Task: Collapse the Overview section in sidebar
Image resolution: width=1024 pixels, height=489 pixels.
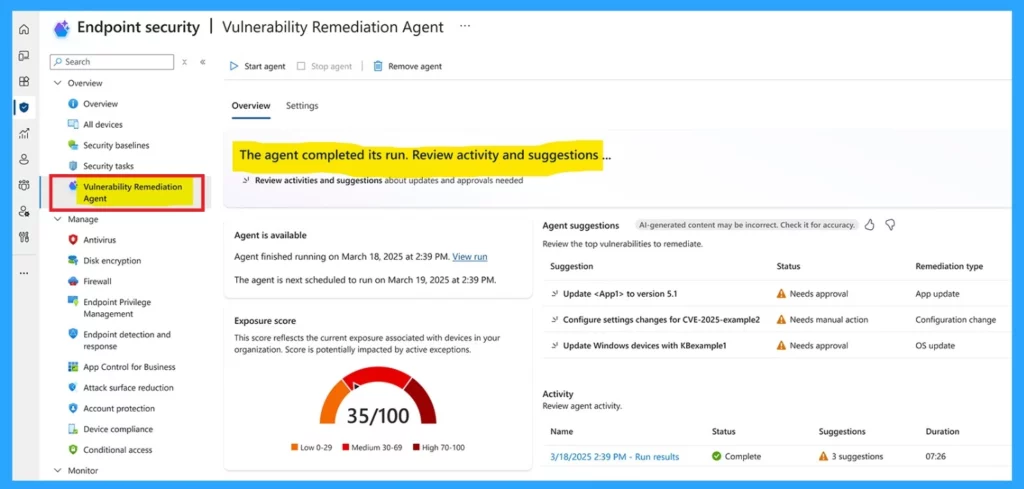Action: [x=57, y=83]
